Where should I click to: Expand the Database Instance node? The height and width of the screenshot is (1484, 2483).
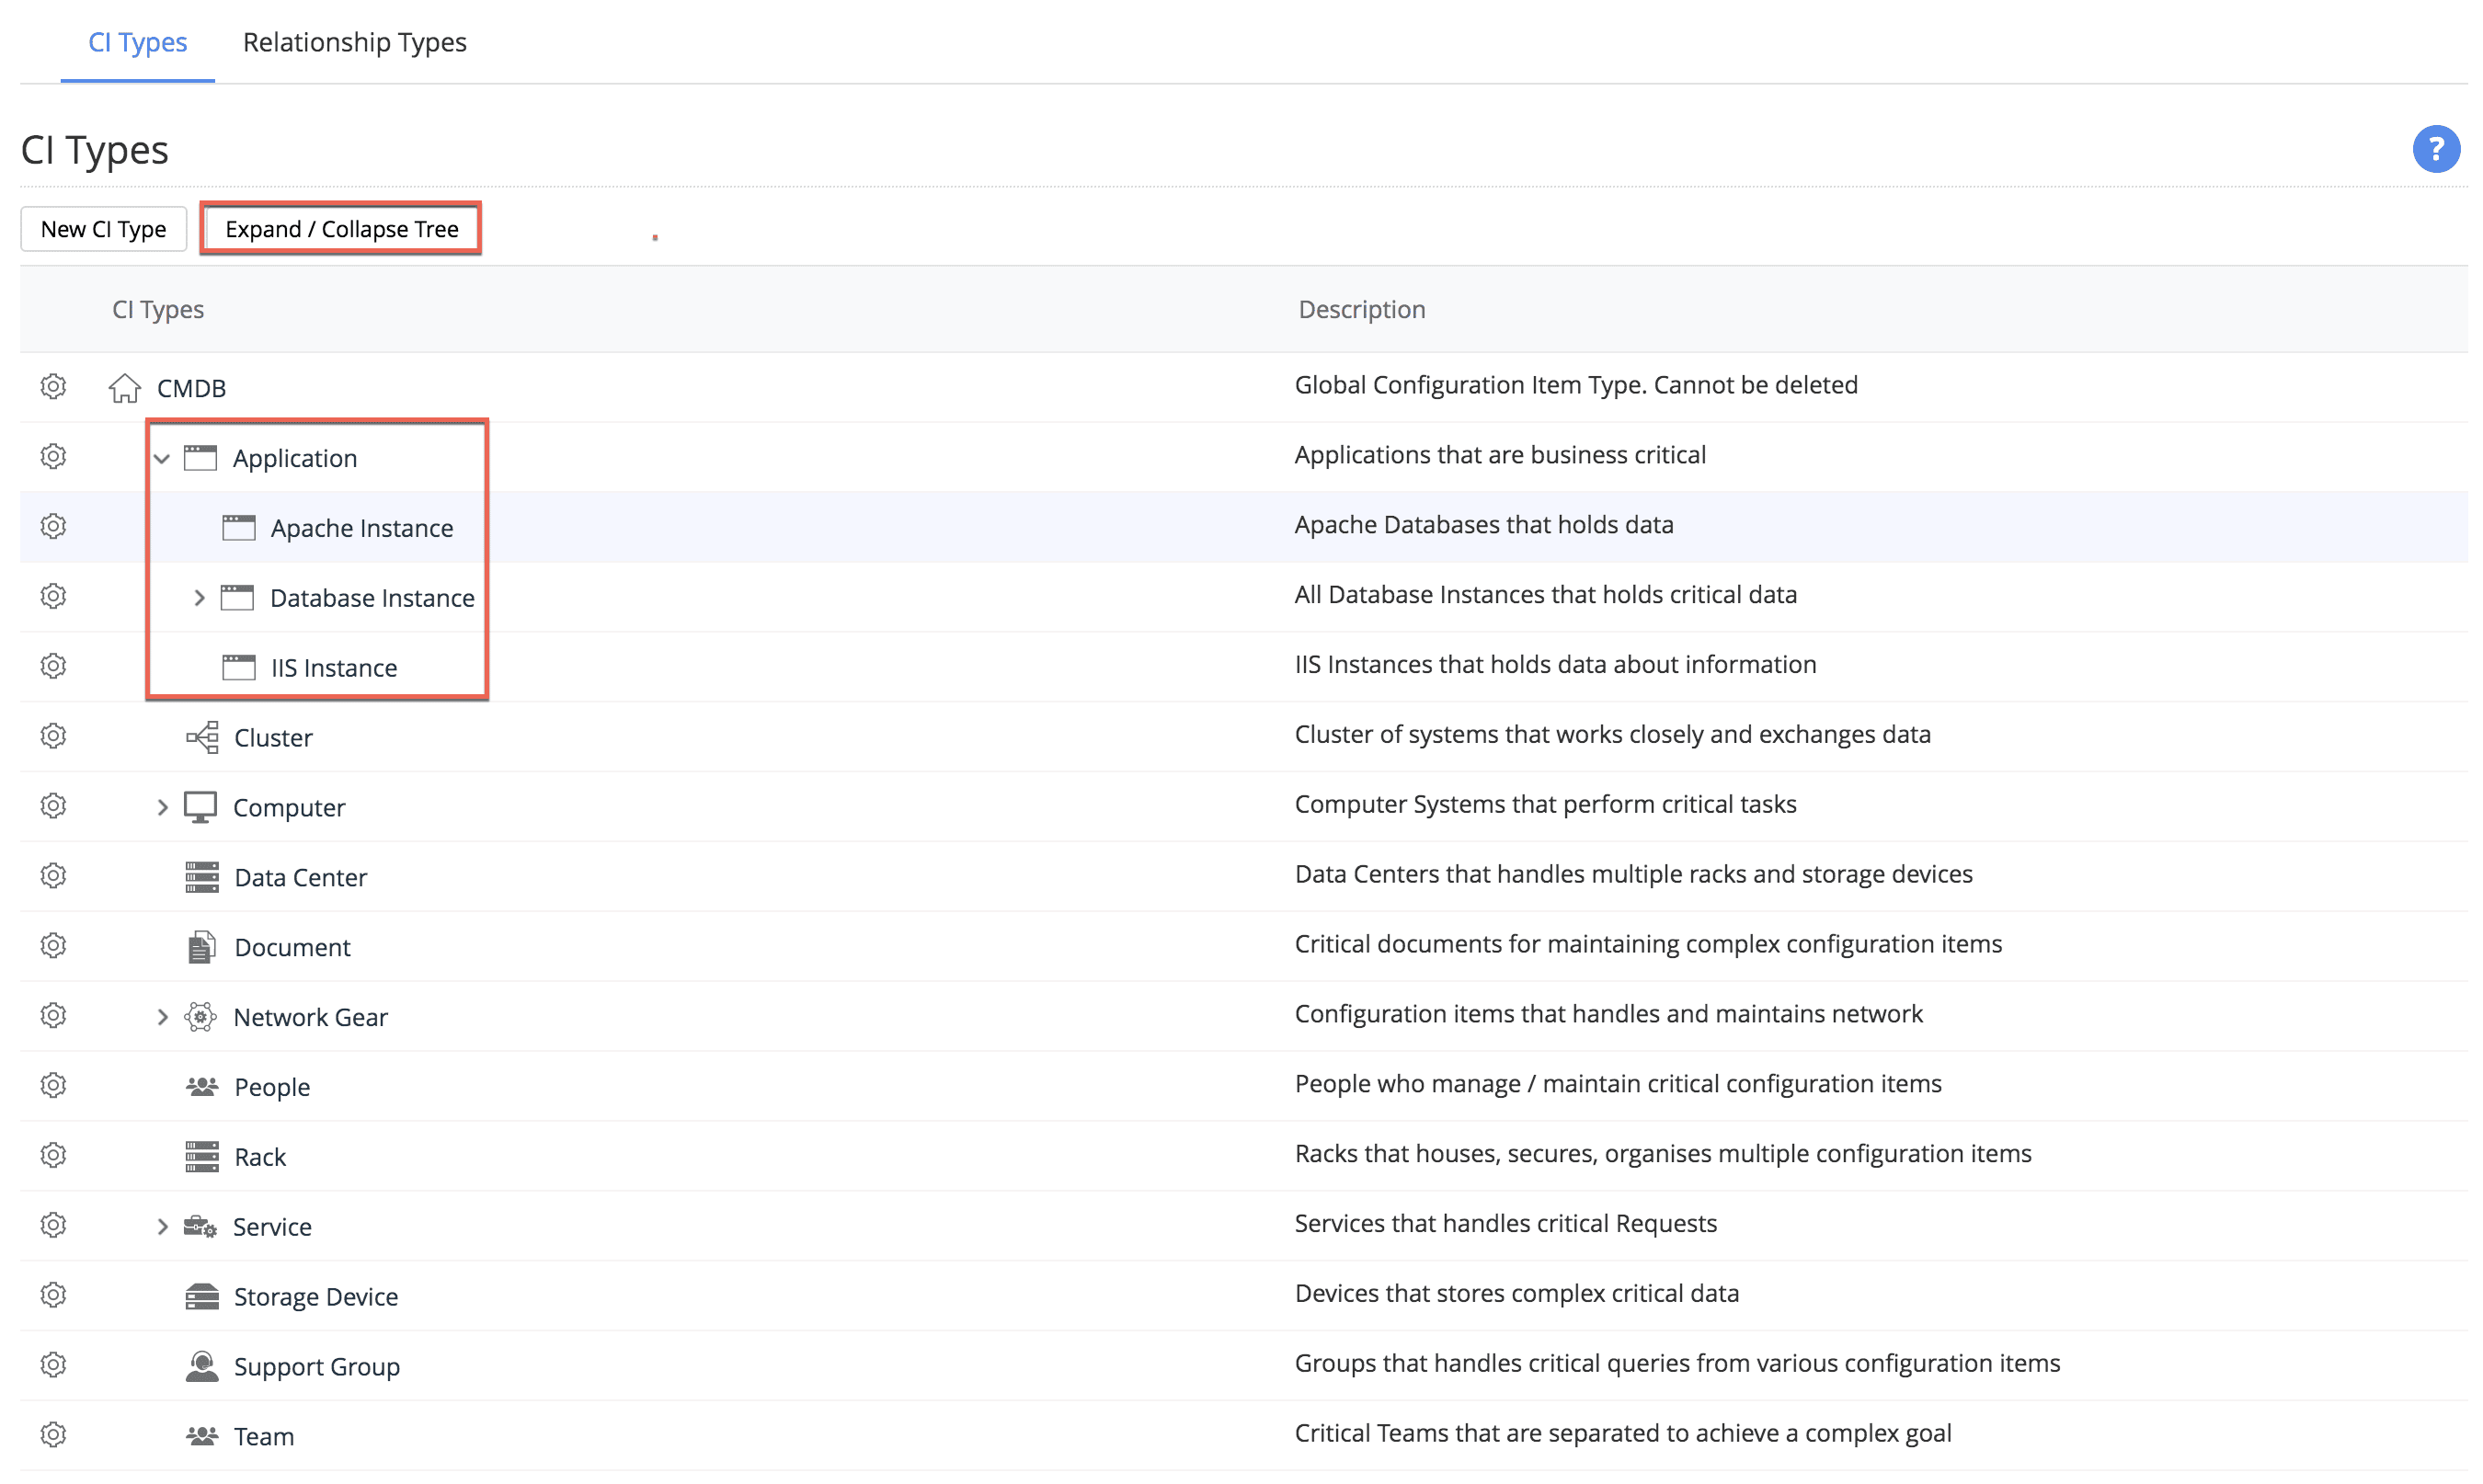point(199,598)
